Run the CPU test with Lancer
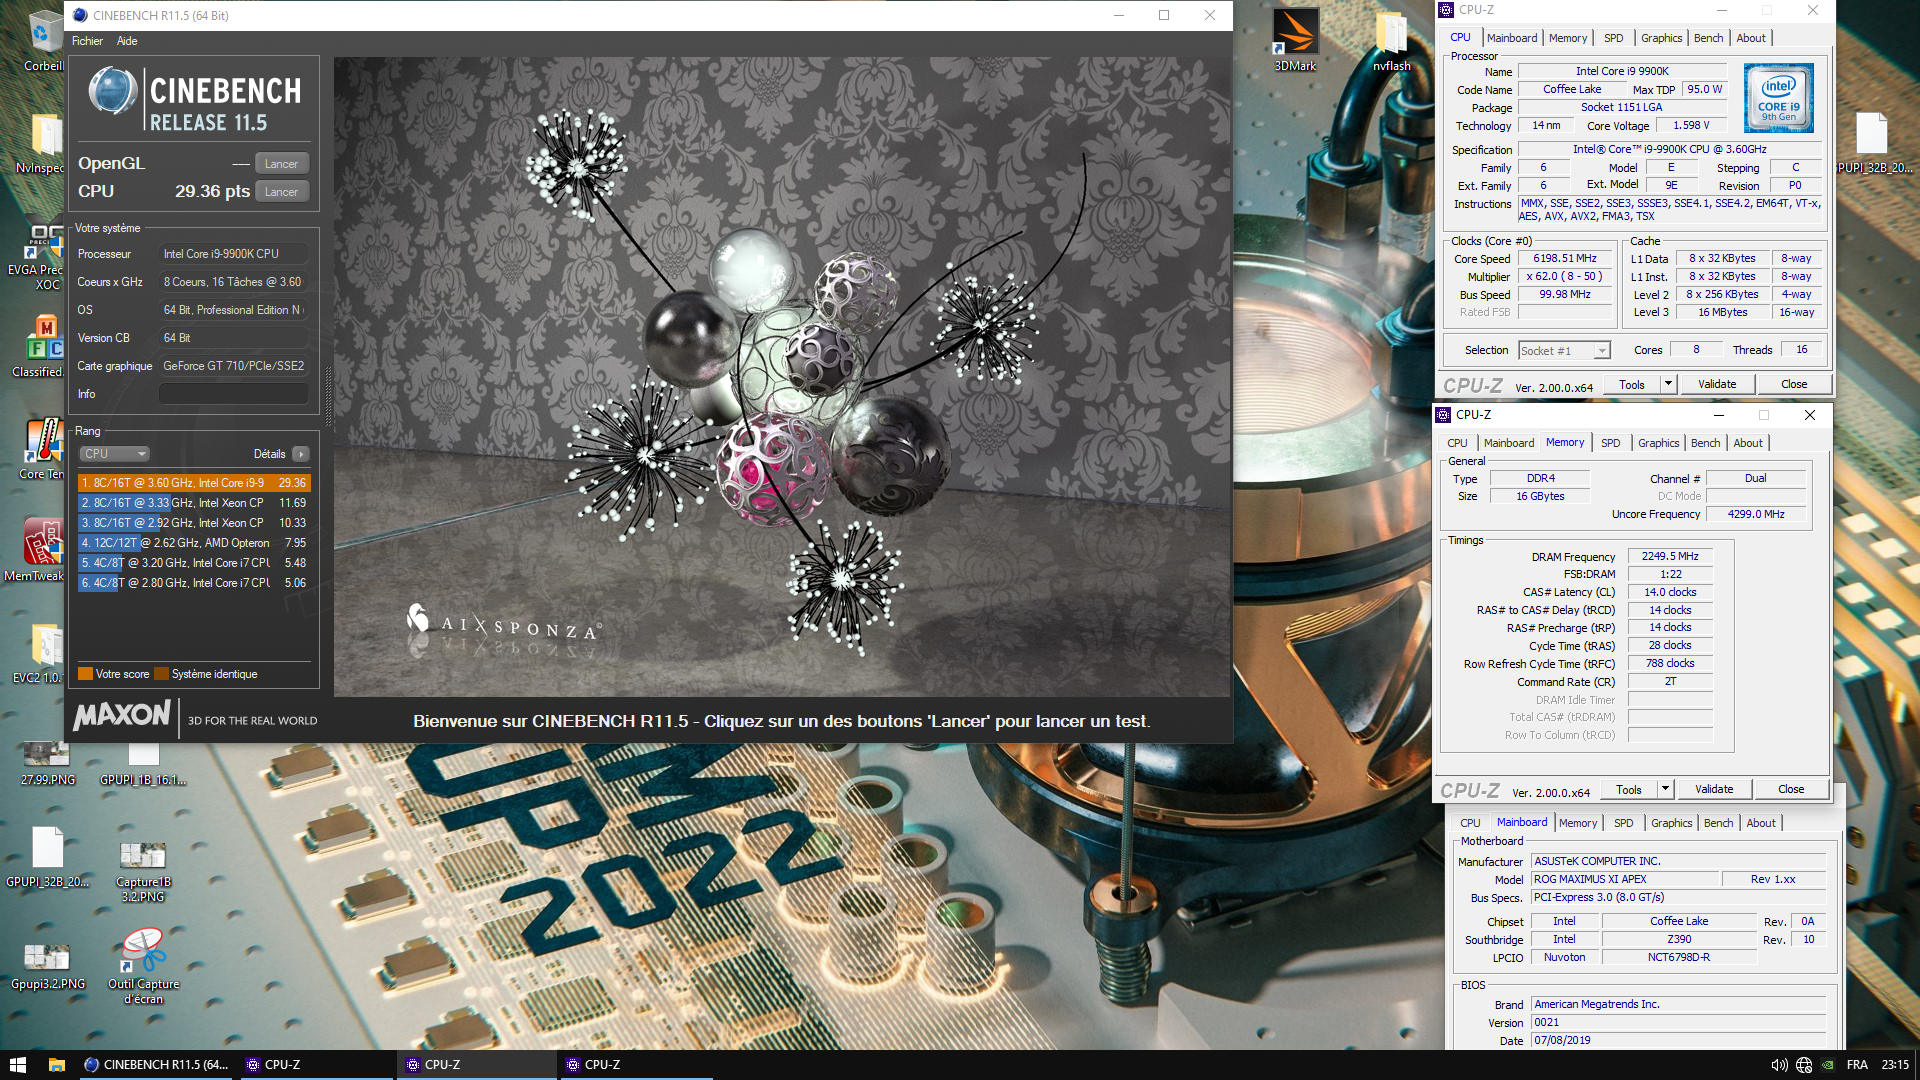 (281, 192)
